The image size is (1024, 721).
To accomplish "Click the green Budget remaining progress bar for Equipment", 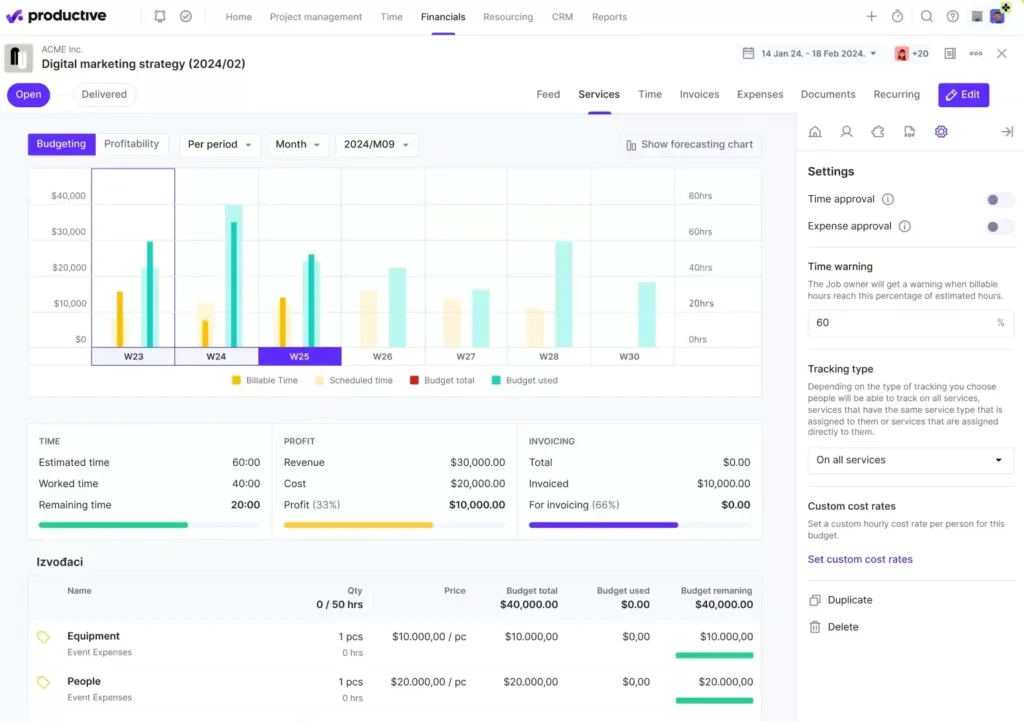I will tap(716, 655).
